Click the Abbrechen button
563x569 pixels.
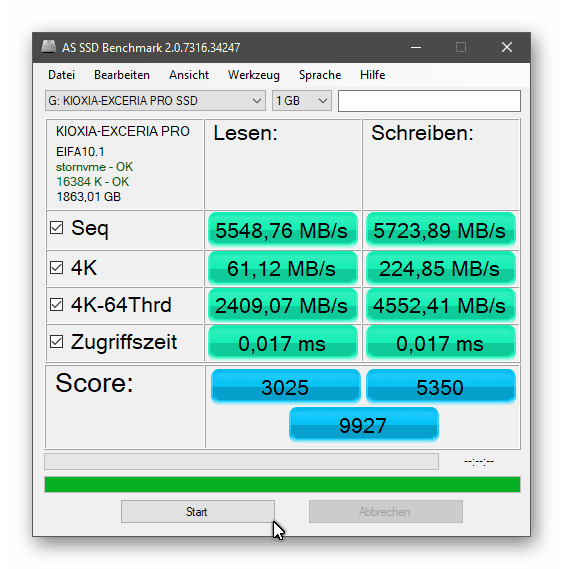point(385,512)
